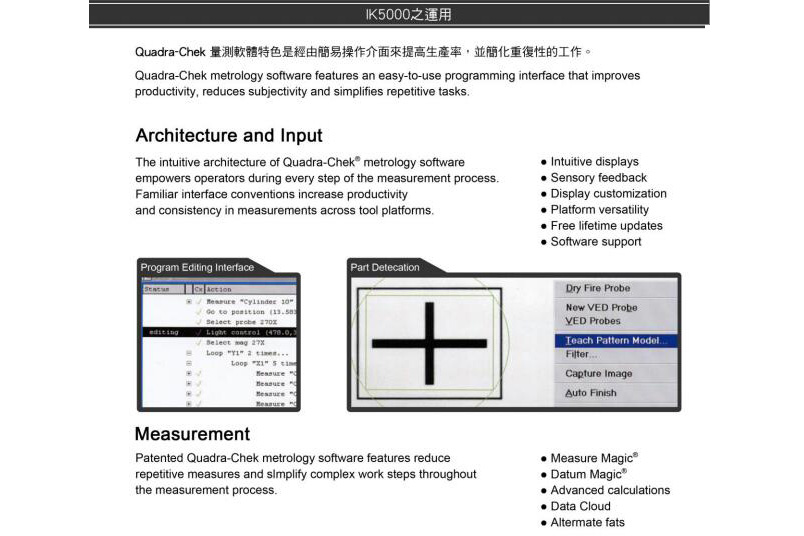Click the Measurement heading
The image size is (804, 536).
(x=192, y=434)
